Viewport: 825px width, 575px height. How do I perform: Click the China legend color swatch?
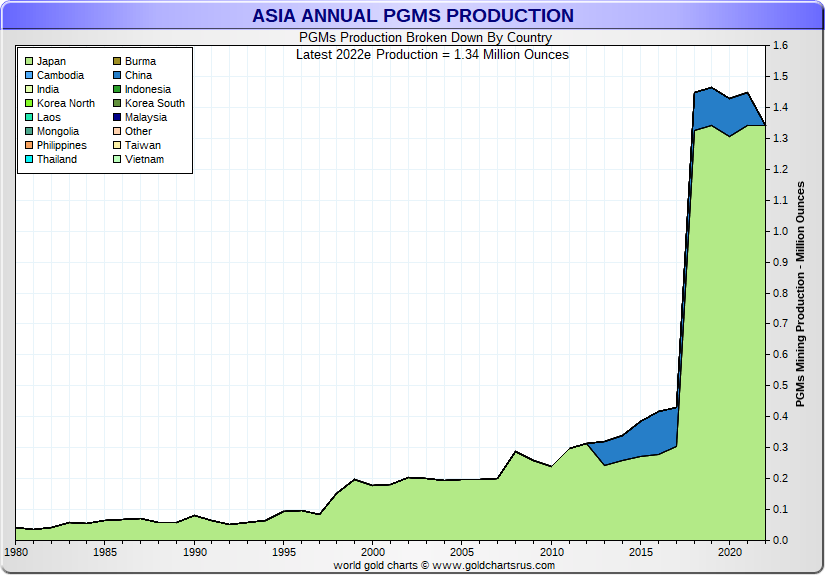pyautogui.click(x=116, y=76)
